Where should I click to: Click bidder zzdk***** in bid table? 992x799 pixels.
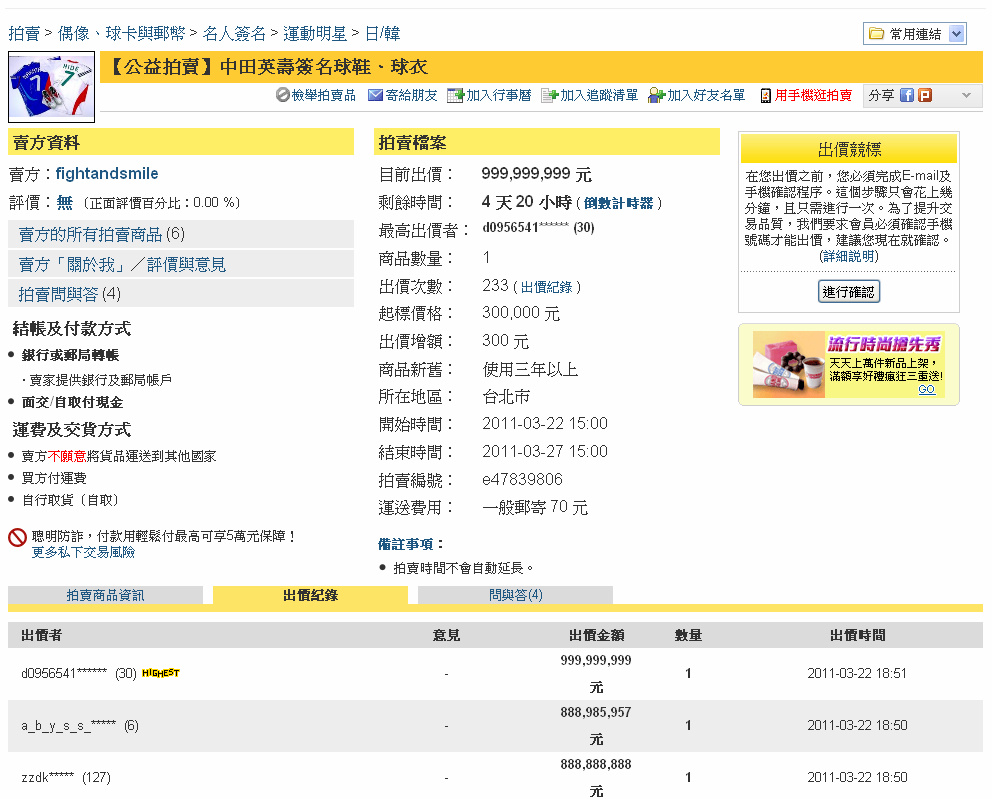[47, 777]
